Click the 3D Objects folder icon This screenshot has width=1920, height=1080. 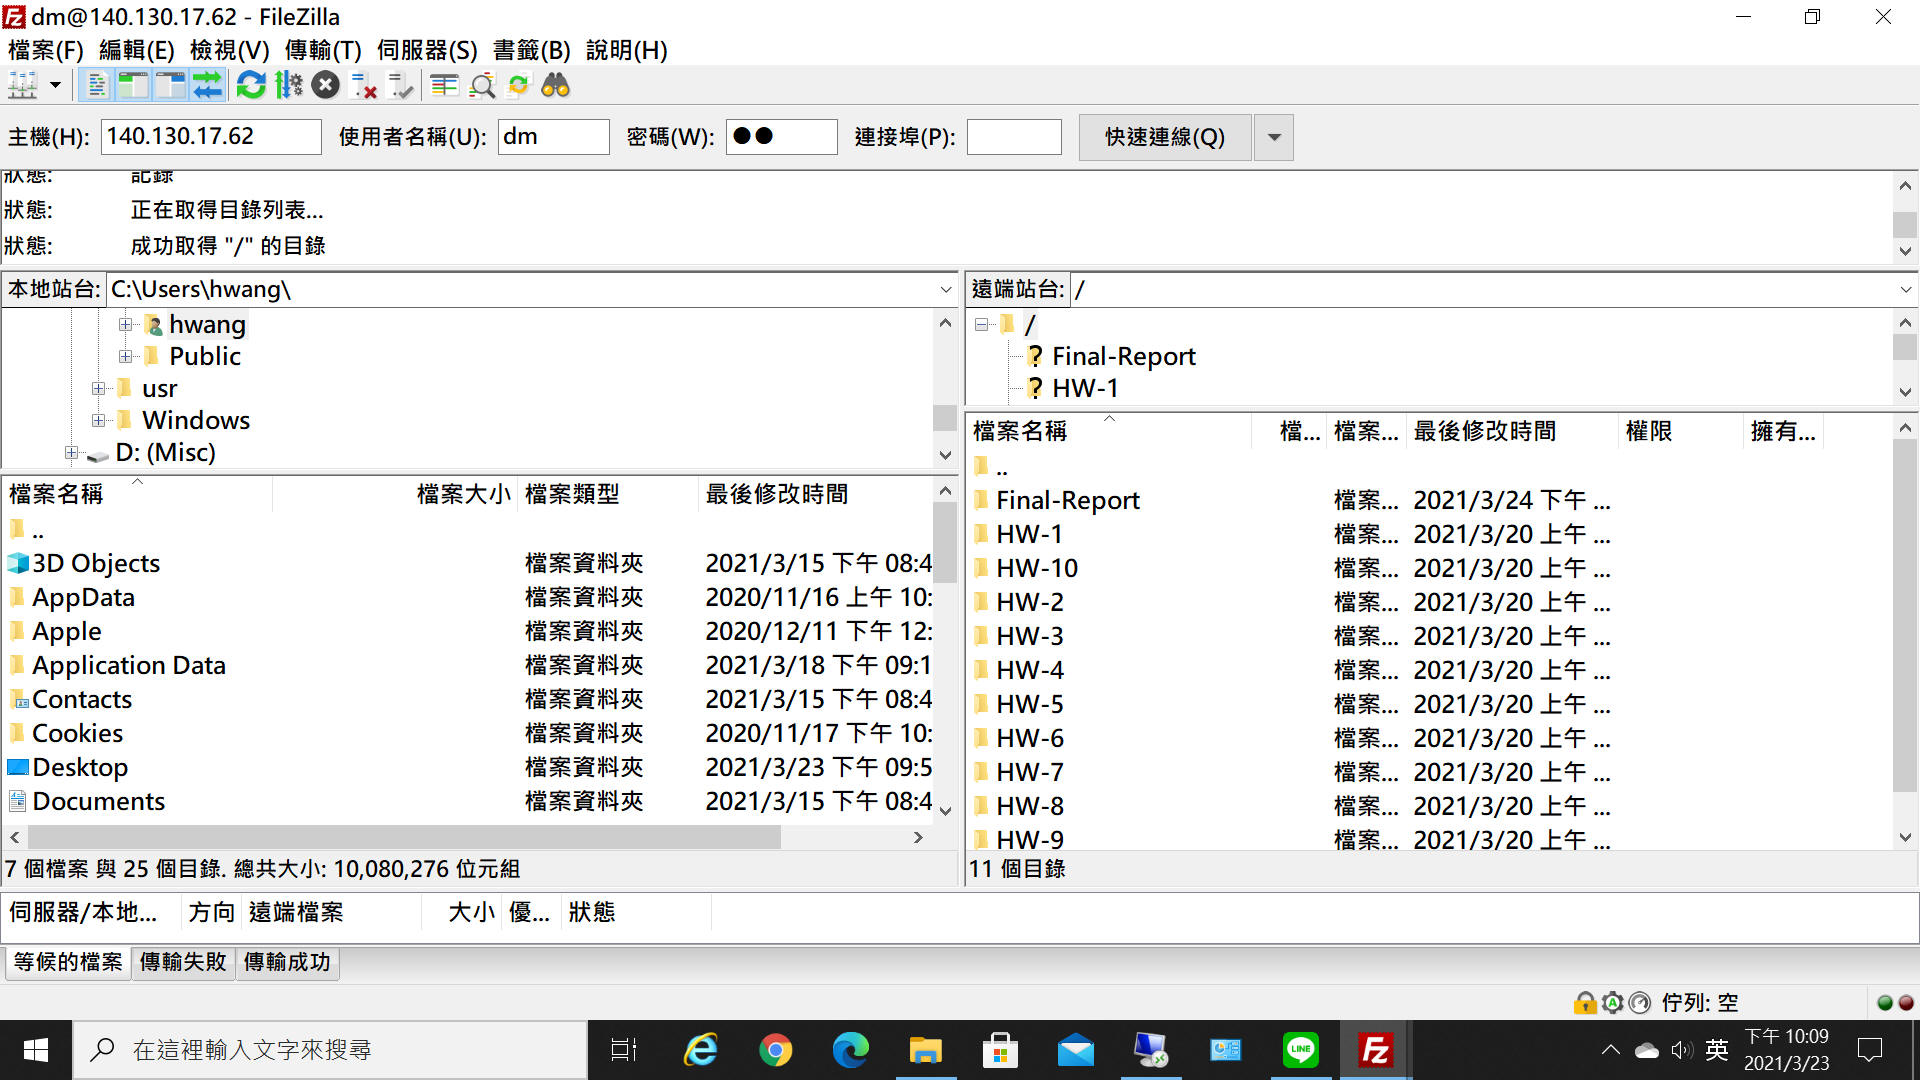pyautogui.click(x=18, y=563)
